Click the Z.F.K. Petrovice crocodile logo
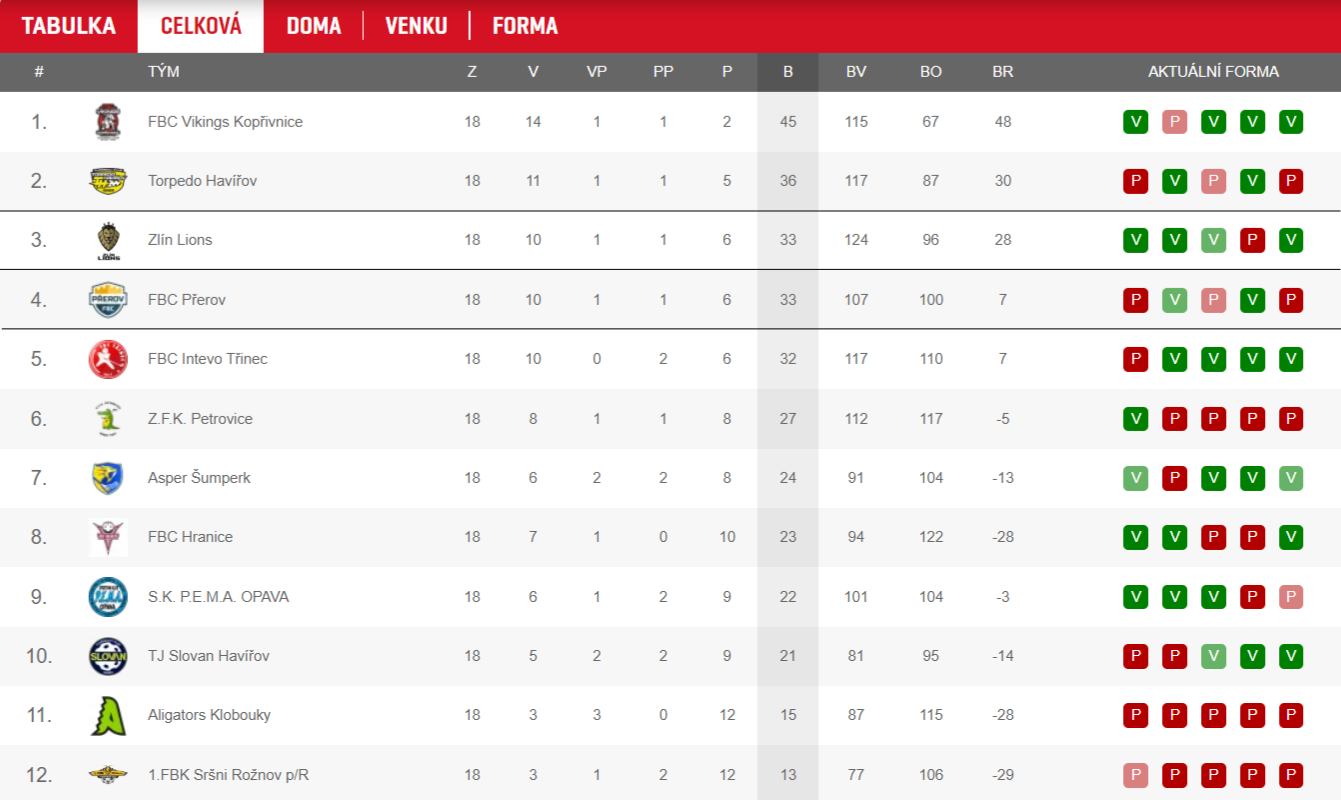Screen dimensions: 1341x800 click(x=107, y=418)
